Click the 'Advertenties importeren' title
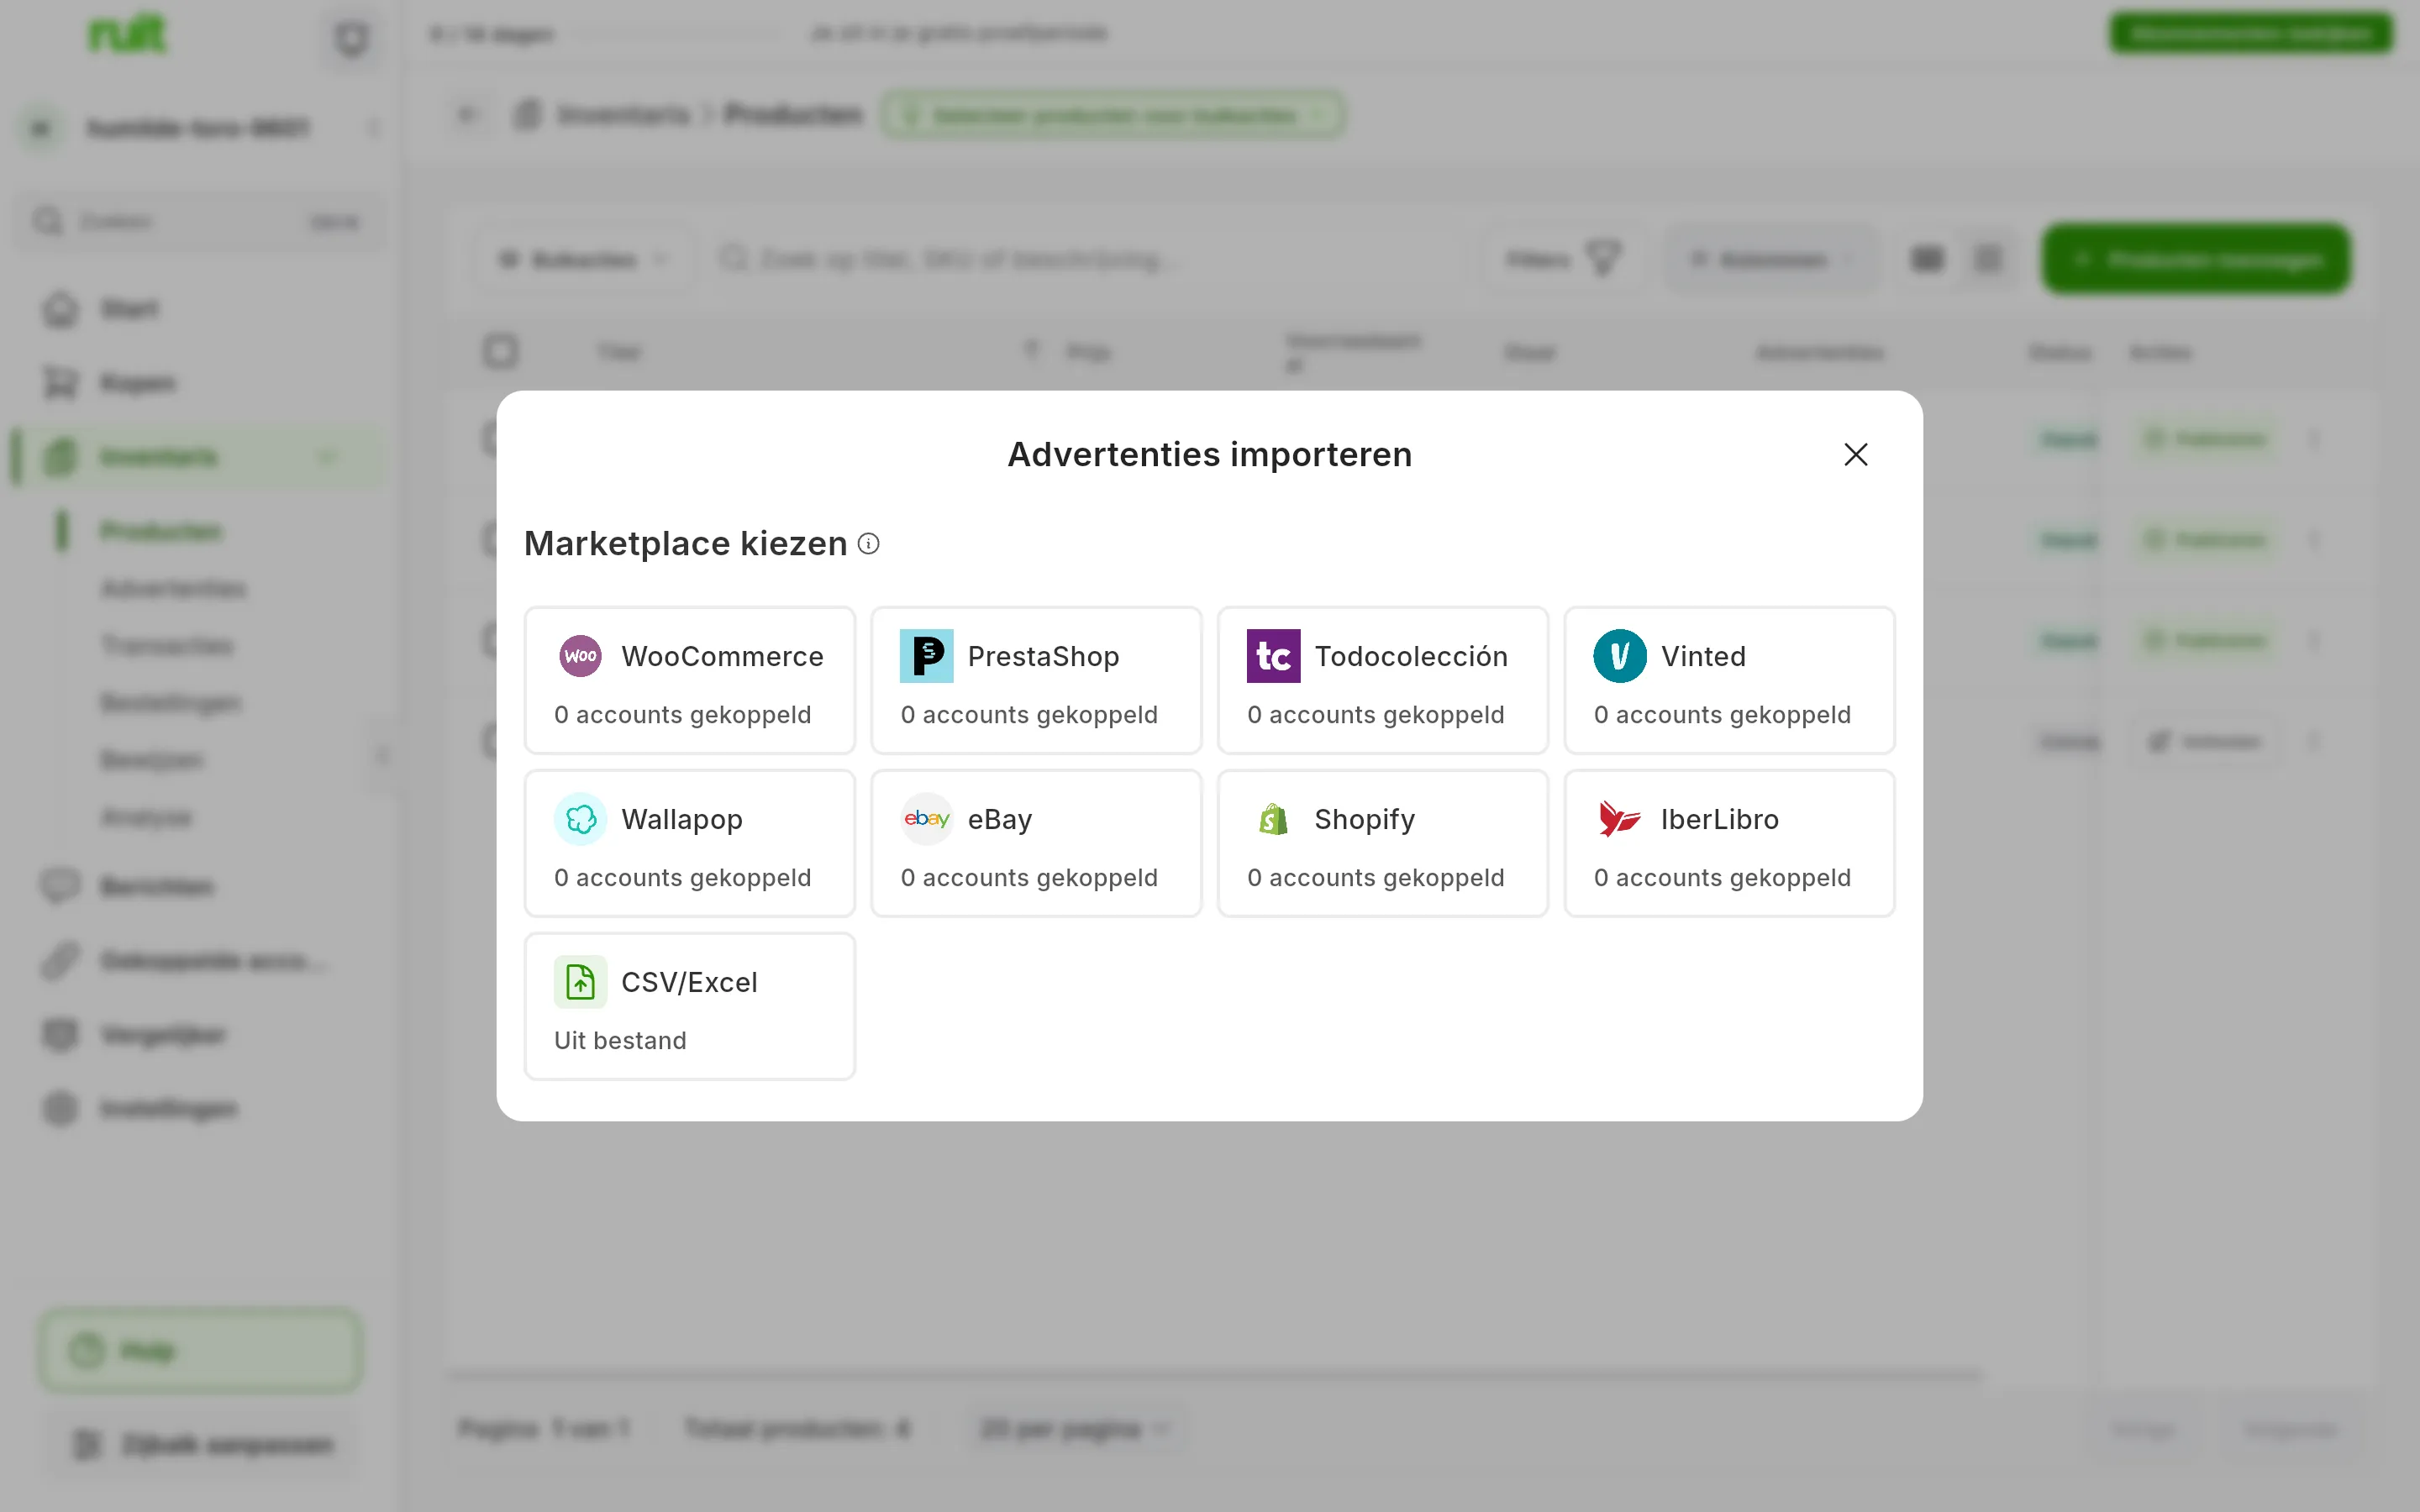The width and height of the screenshot is (2420, 1512). tap(1209, 454)
